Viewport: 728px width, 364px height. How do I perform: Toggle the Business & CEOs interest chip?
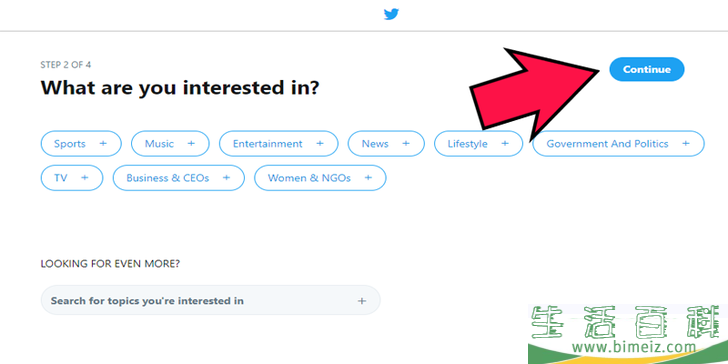click(179, 178)
